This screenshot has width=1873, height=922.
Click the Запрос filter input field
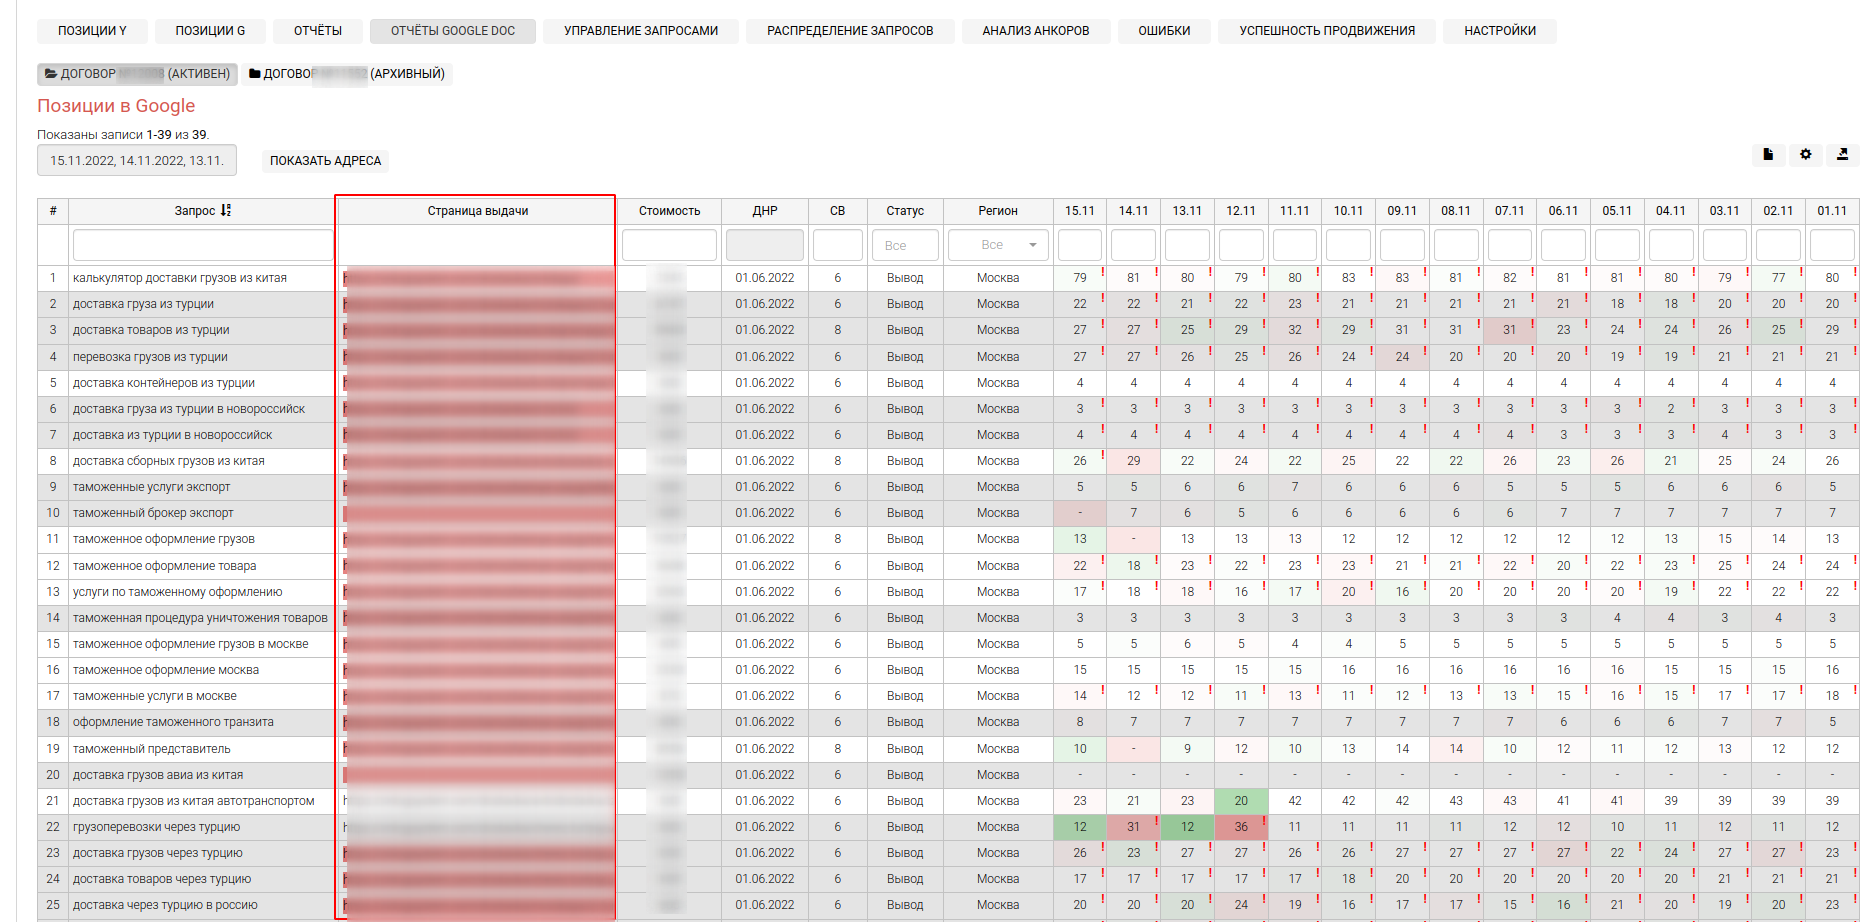pos(202,245)
